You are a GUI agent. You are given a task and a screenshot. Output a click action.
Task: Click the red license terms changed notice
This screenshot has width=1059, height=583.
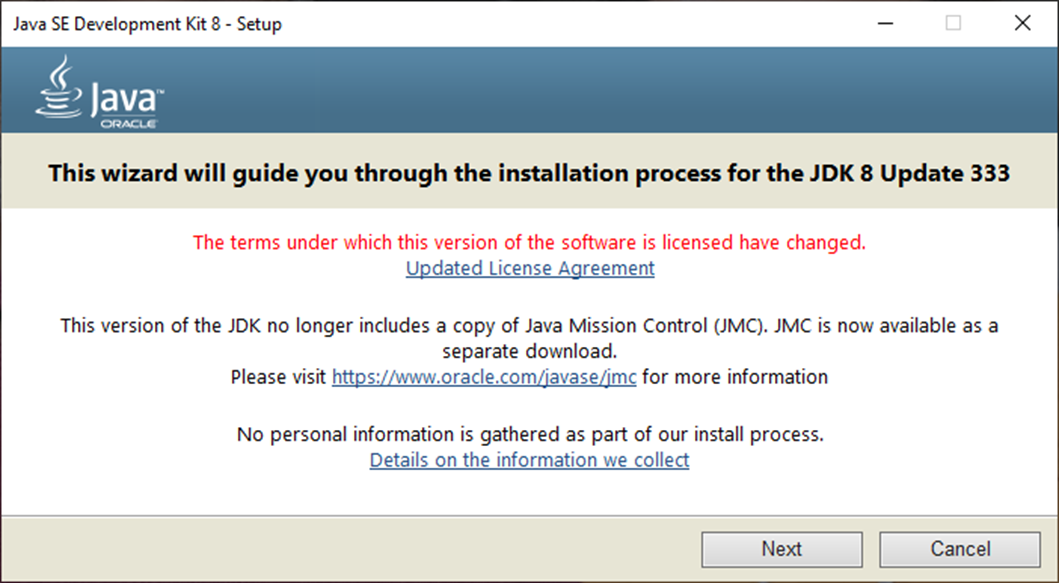(529, 242)
